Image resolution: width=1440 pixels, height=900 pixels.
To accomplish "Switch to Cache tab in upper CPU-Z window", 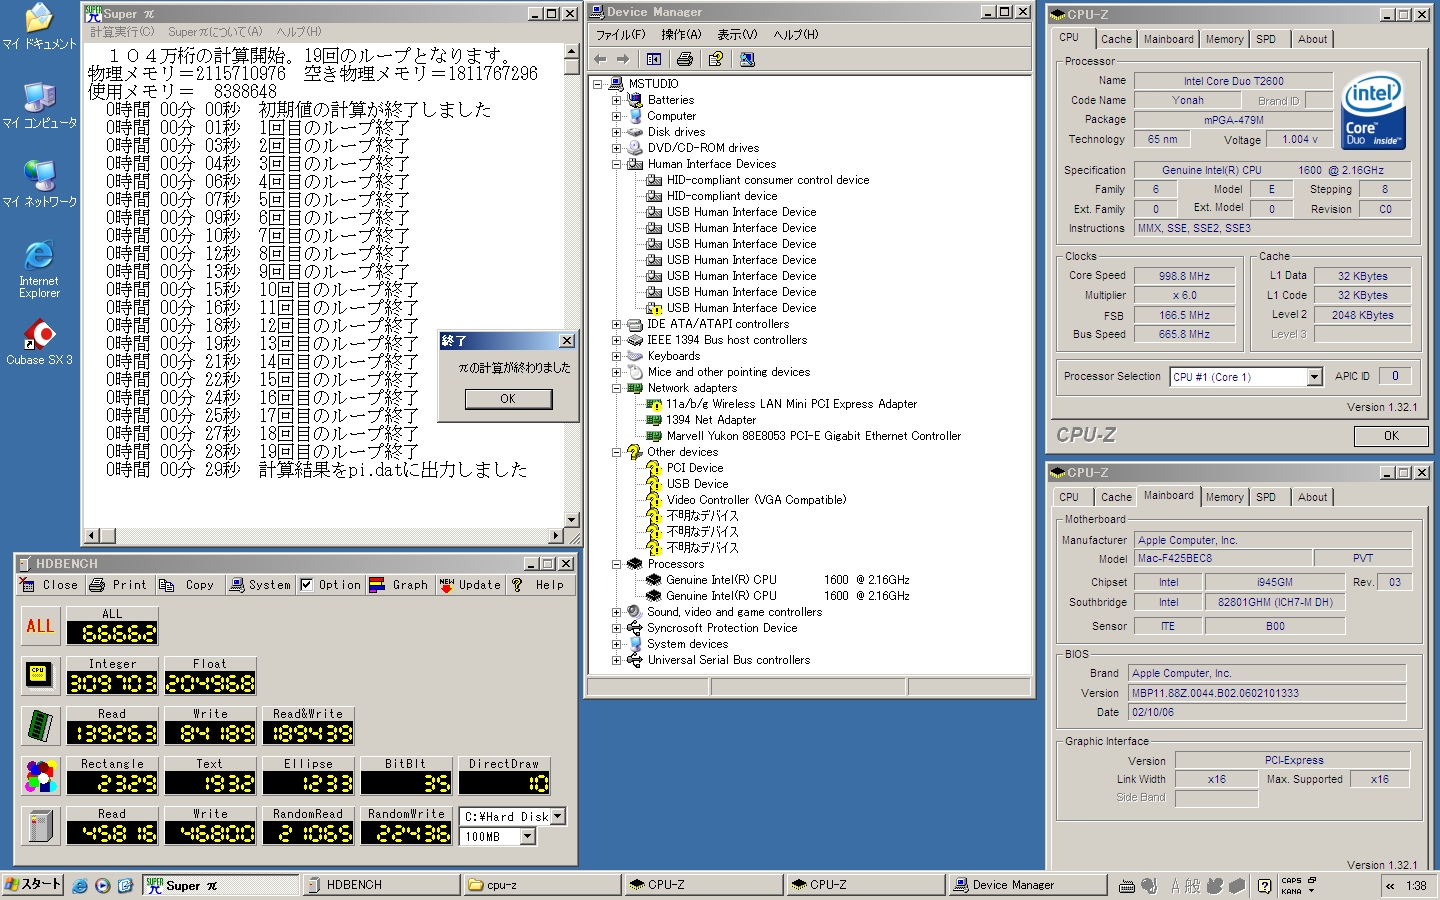I will pyautogui.click(x=1116, y=39).
